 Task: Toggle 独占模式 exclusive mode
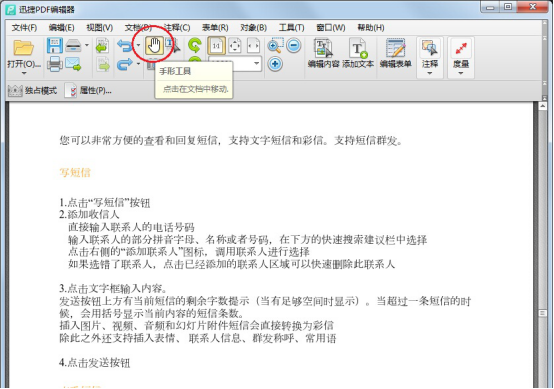pyautogui.click(x=32, y=91)
